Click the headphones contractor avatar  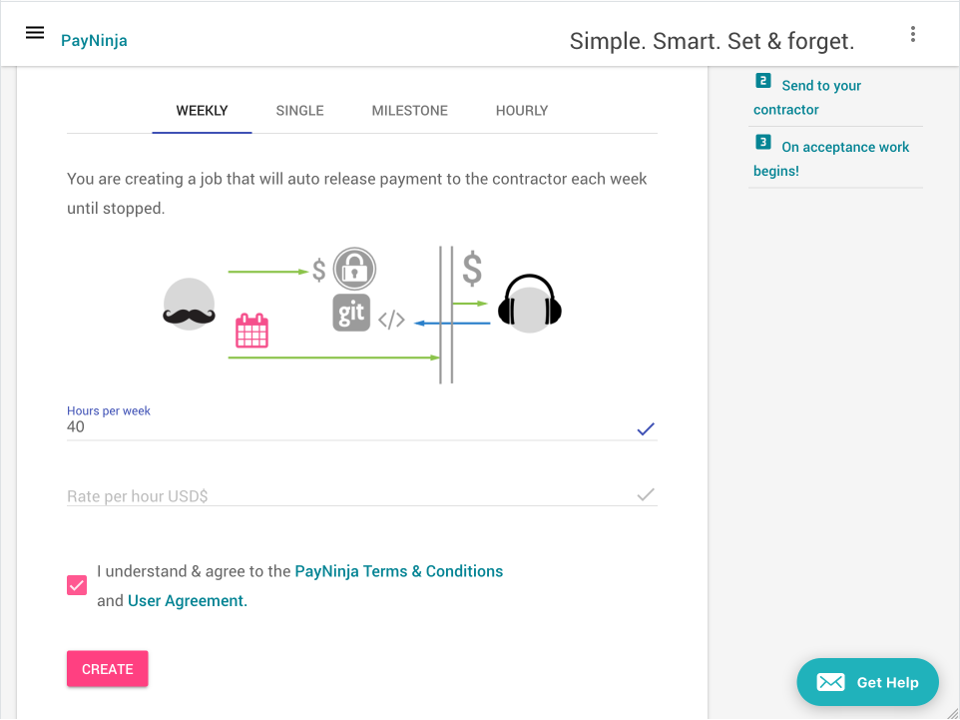coord(530,302)
